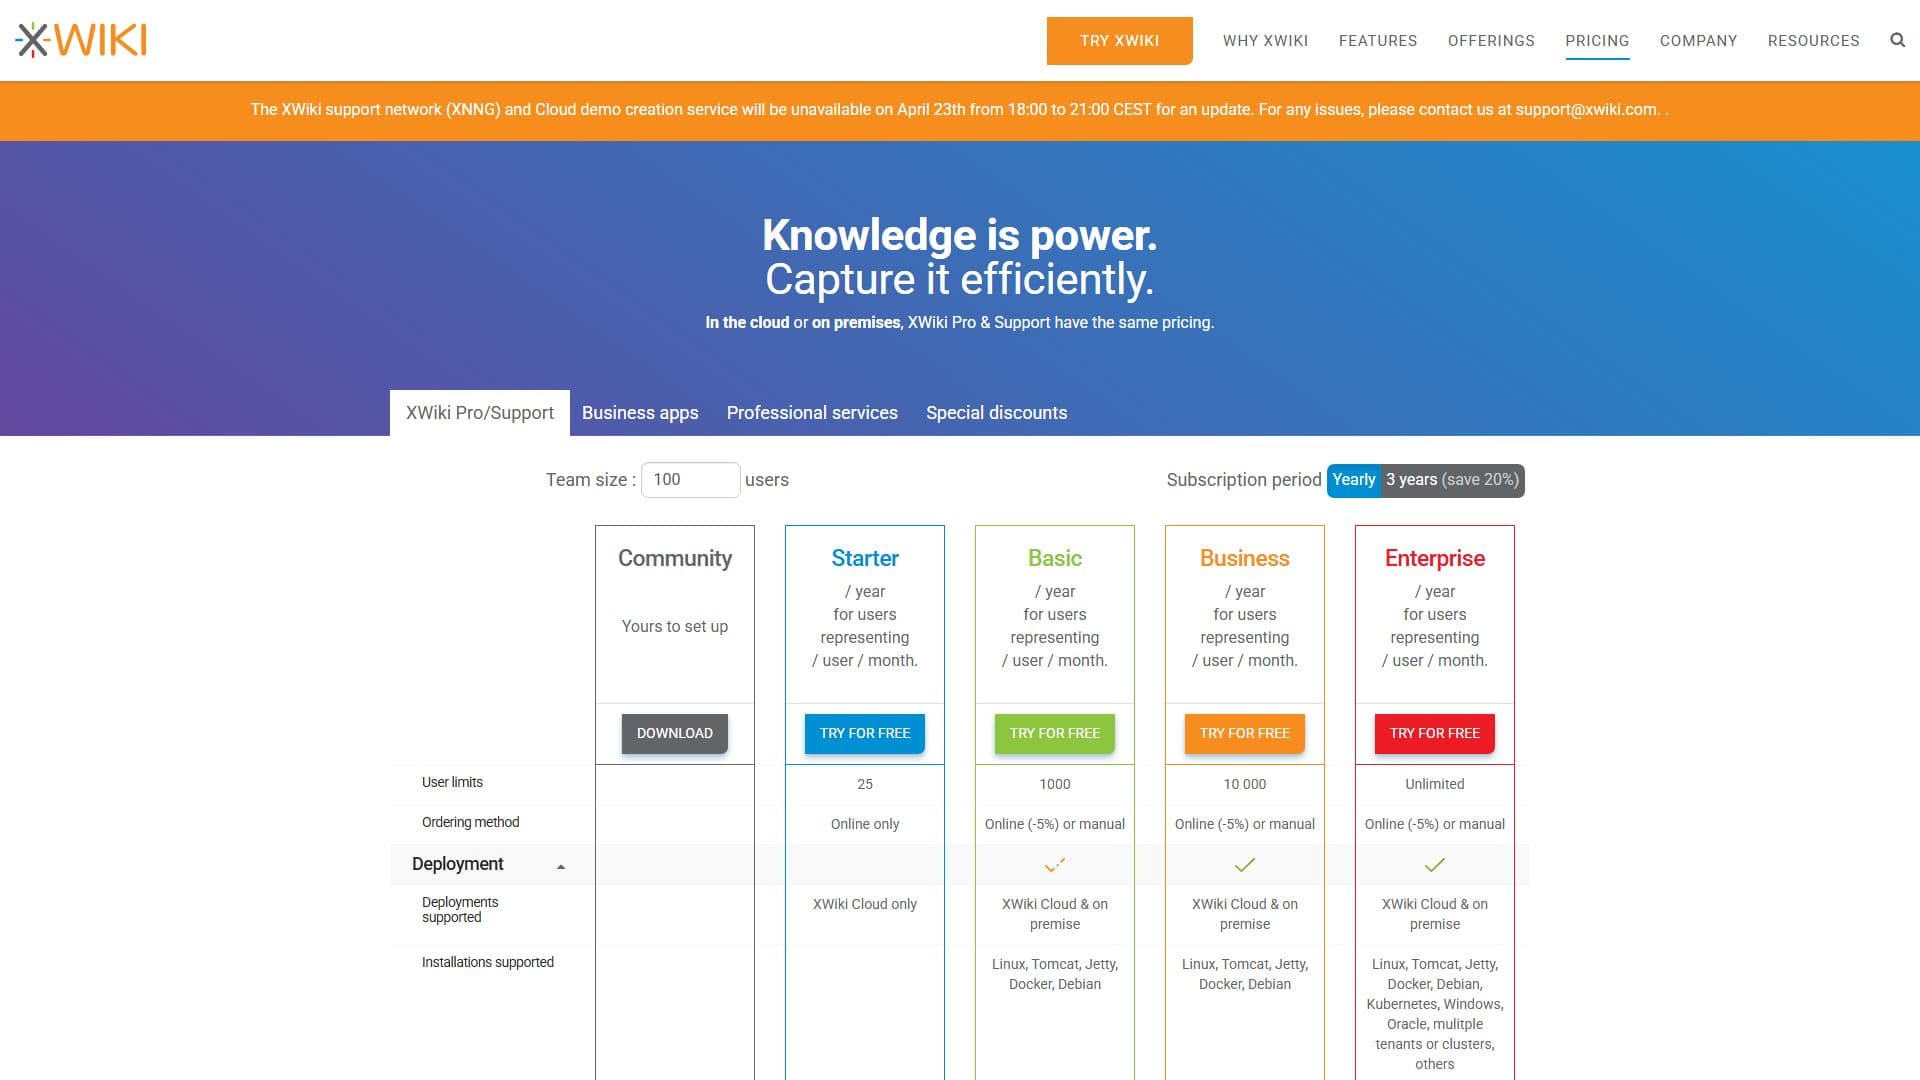Click Yours to set up text
1920x1080 pixels.
675,626
